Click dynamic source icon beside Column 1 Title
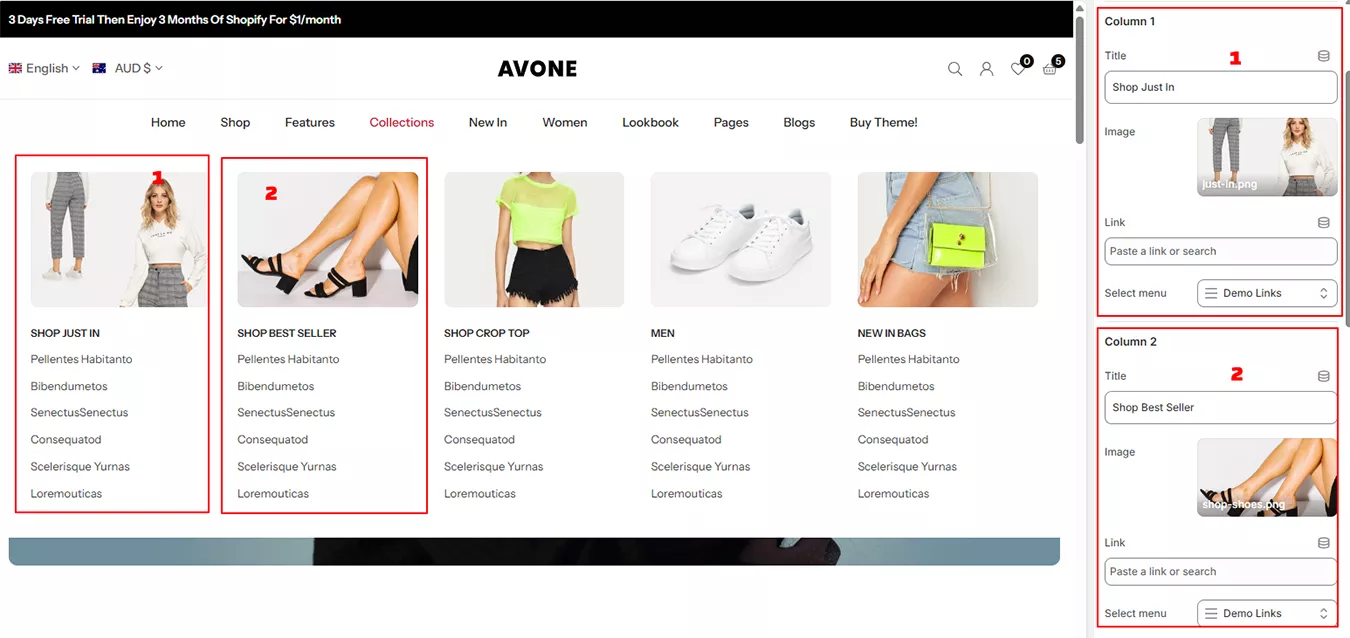This screenshot has width=1350, height=638. [x=1324, y=57]
